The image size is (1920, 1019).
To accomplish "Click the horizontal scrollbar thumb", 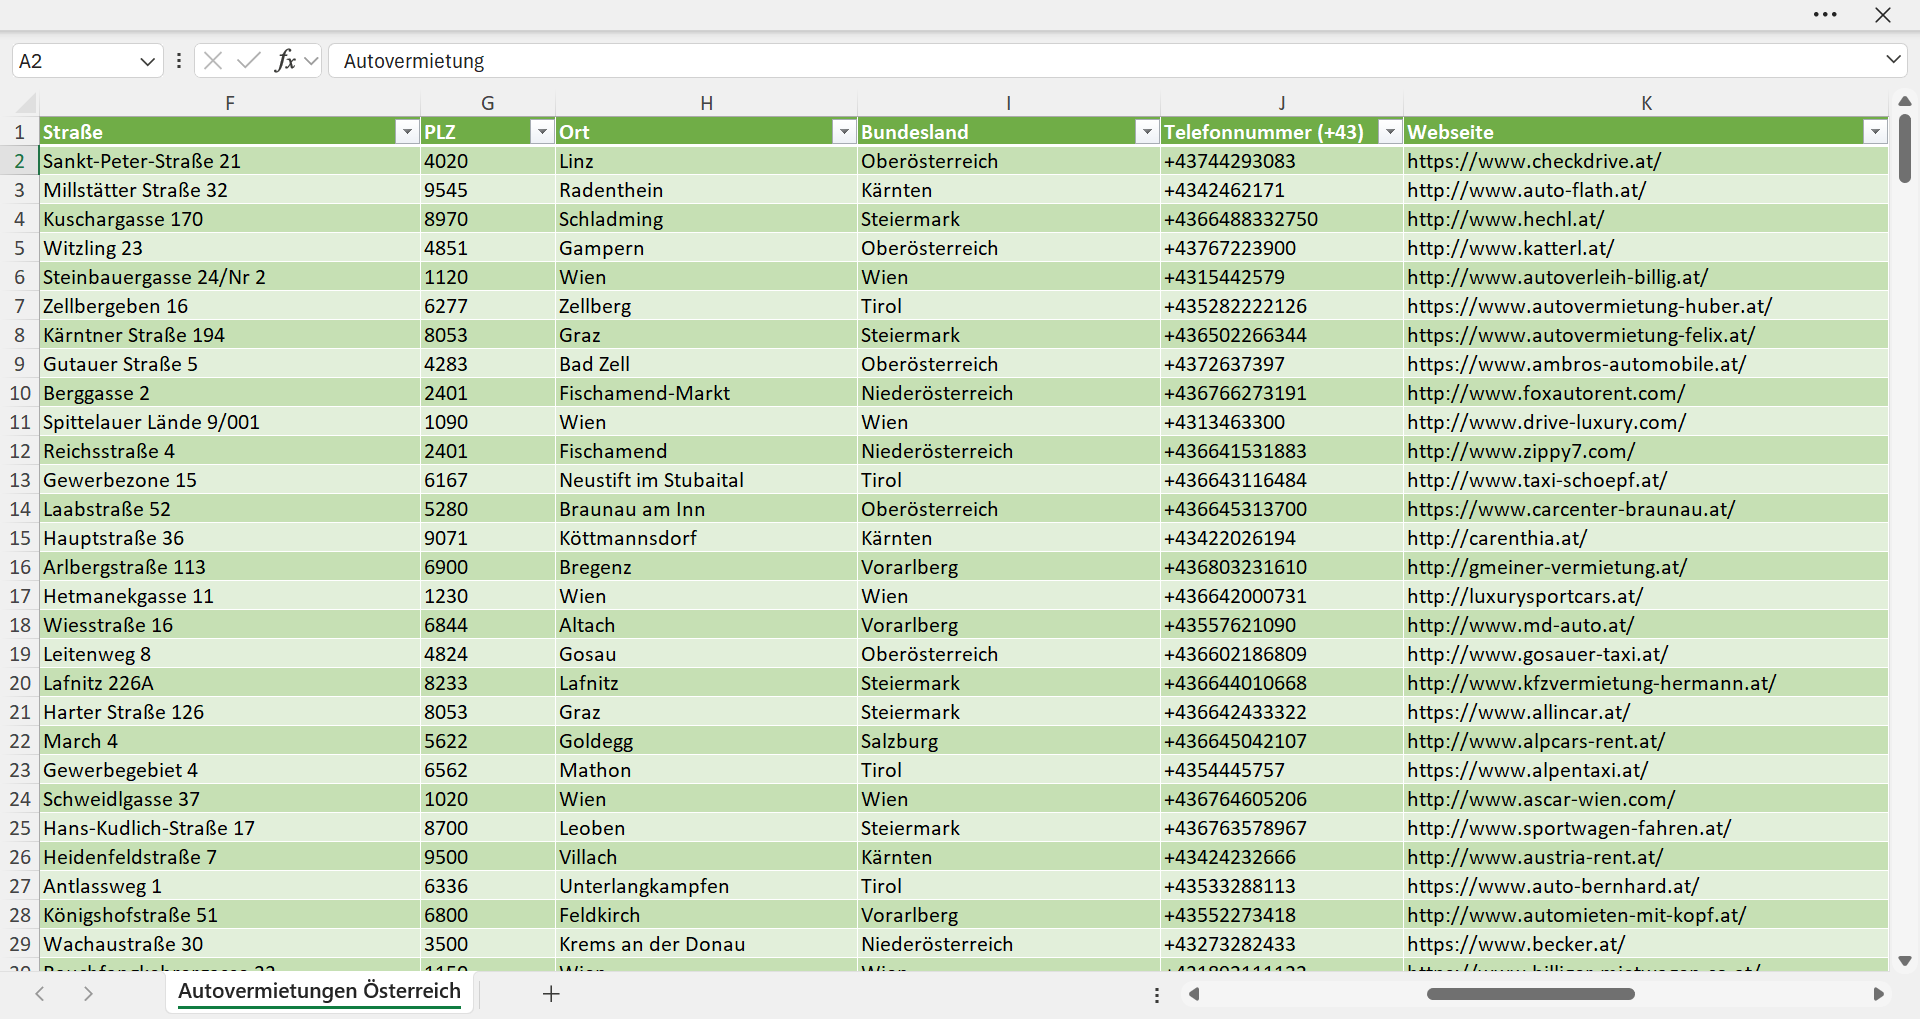I will pos(1530,994).
